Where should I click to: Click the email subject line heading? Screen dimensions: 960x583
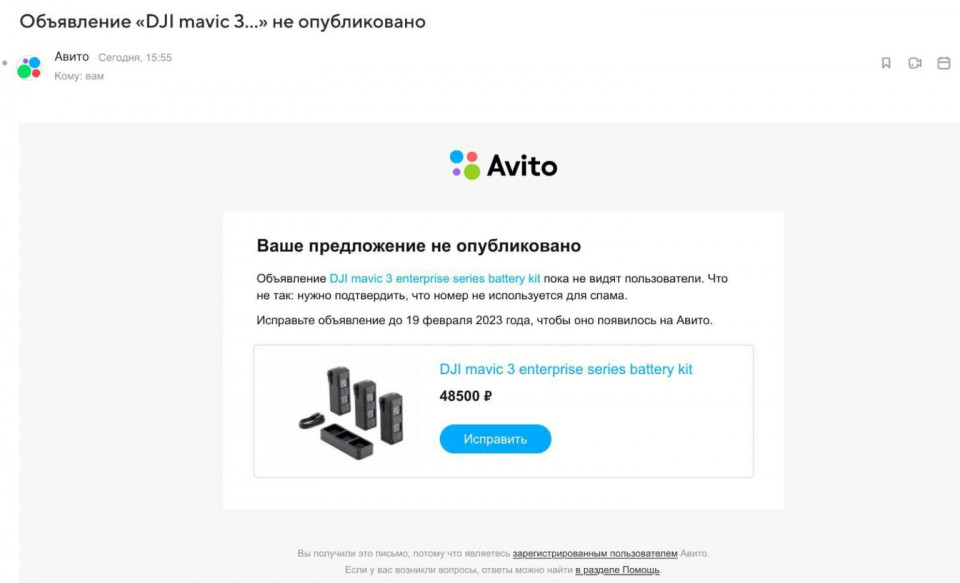pos(222,21)
